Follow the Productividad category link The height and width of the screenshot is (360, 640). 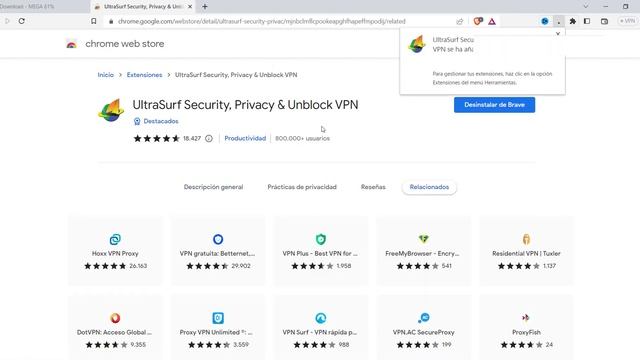(x=245, y=138)
